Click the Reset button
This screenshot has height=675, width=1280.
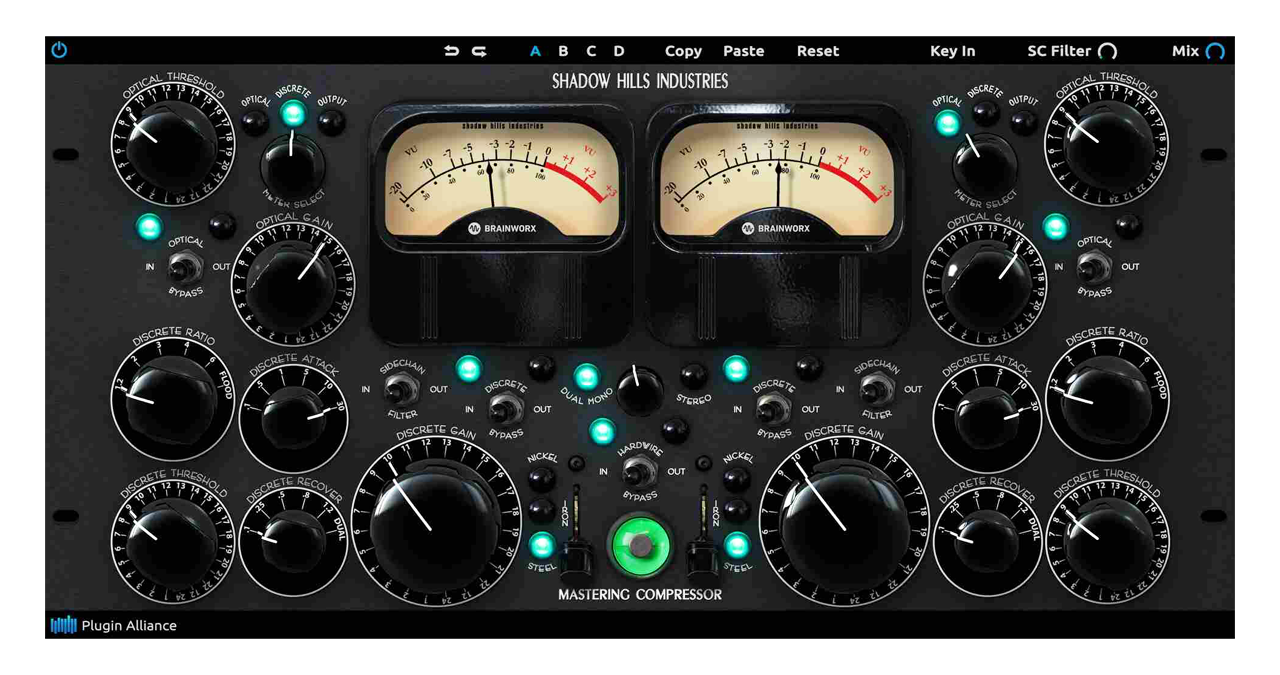coord(818,51)
